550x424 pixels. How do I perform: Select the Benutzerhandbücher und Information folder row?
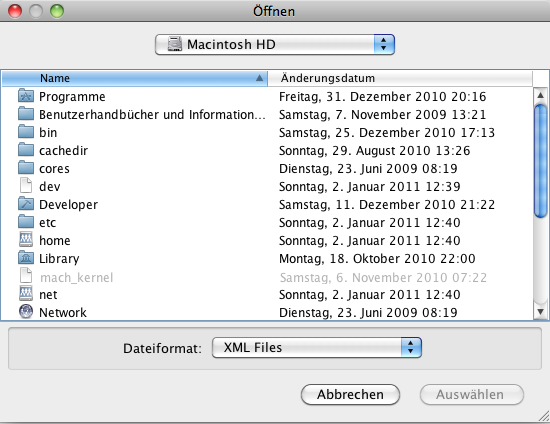click(267, 114)
